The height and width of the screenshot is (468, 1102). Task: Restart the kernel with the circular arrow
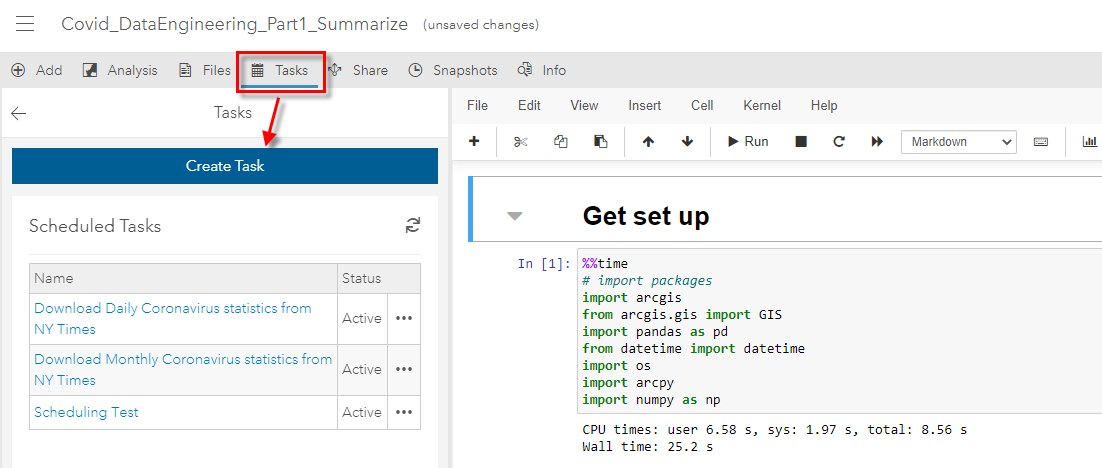click(x=839, y=142)
